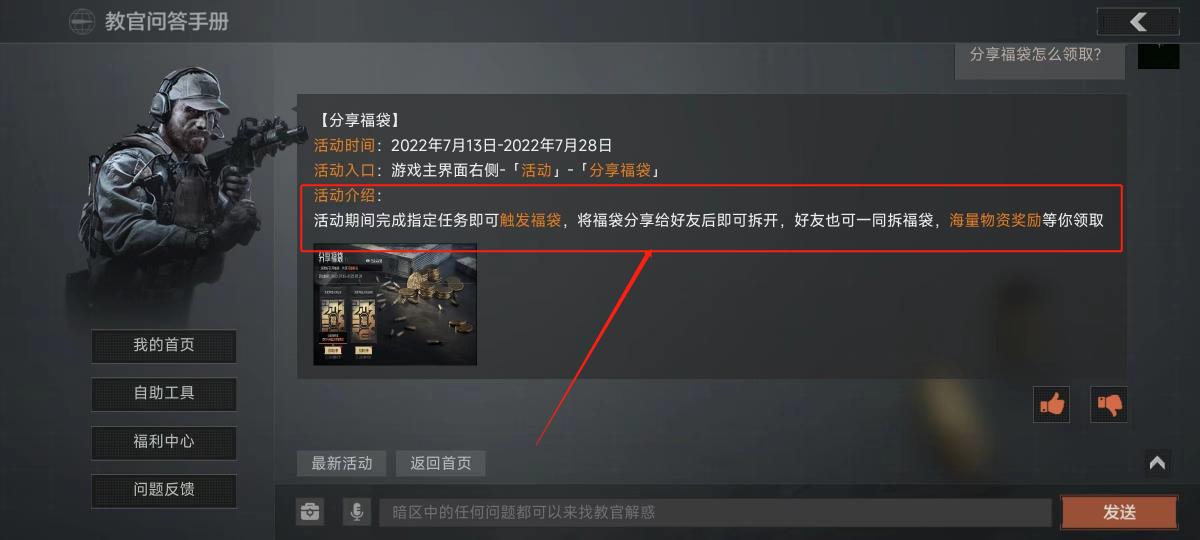Open the toolbox briefcase icon
This screenshot has width=1200, height=540.
click(310, 512)
